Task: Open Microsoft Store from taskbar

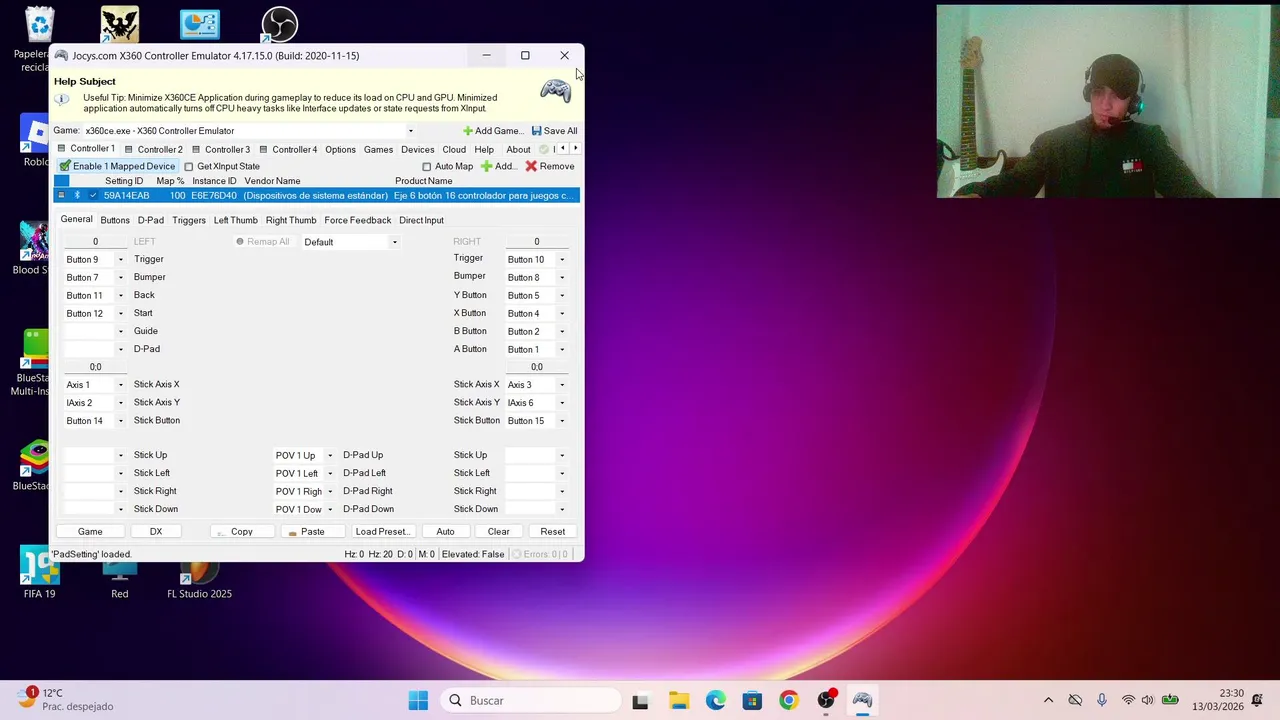Action: [752, 701]
